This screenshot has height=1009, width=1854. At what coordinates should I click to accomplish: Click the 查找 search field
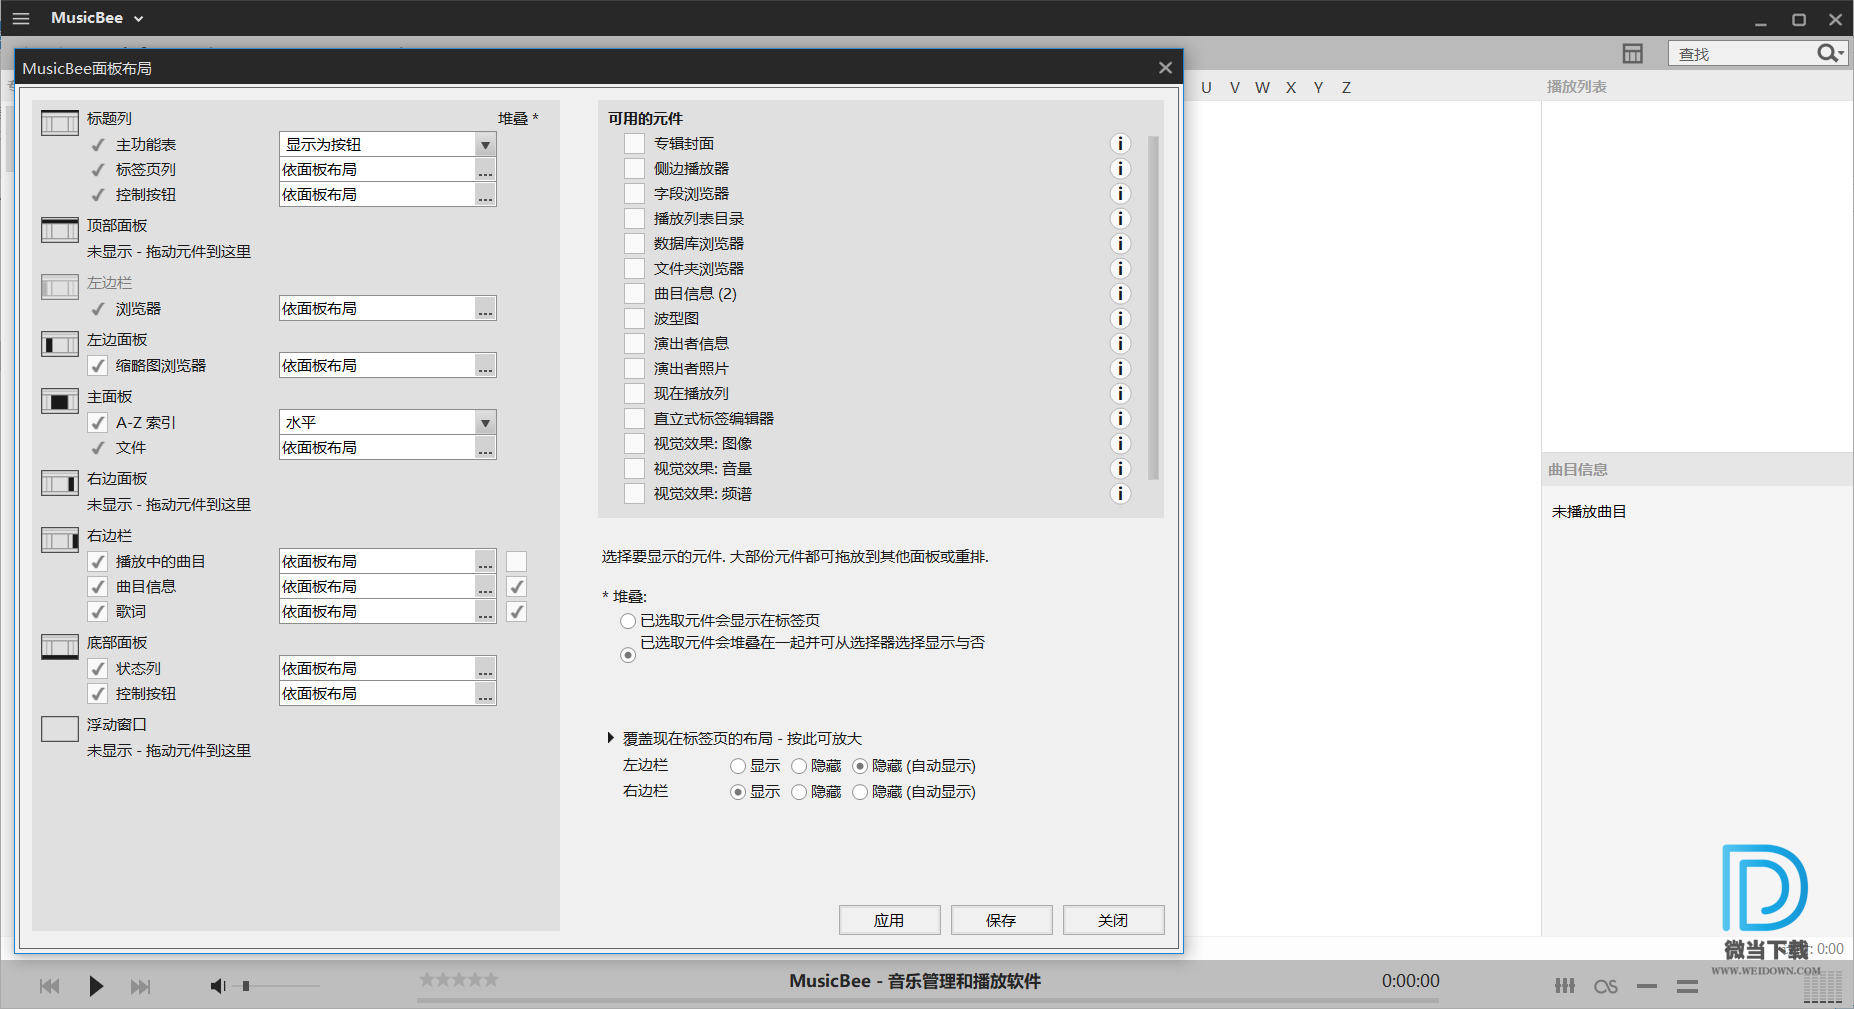[x=1742, y=54]
